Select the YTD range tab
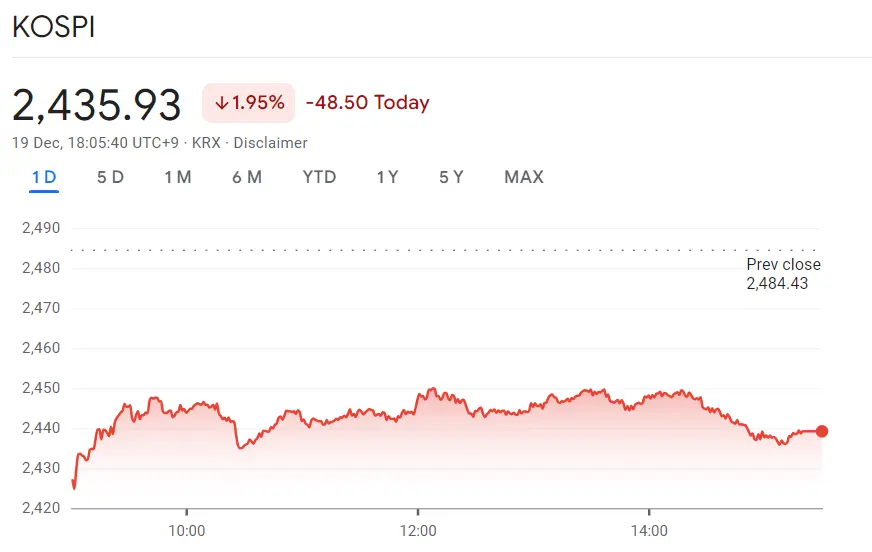This screenshot has height=552, width=872. [x=319, y=177]
